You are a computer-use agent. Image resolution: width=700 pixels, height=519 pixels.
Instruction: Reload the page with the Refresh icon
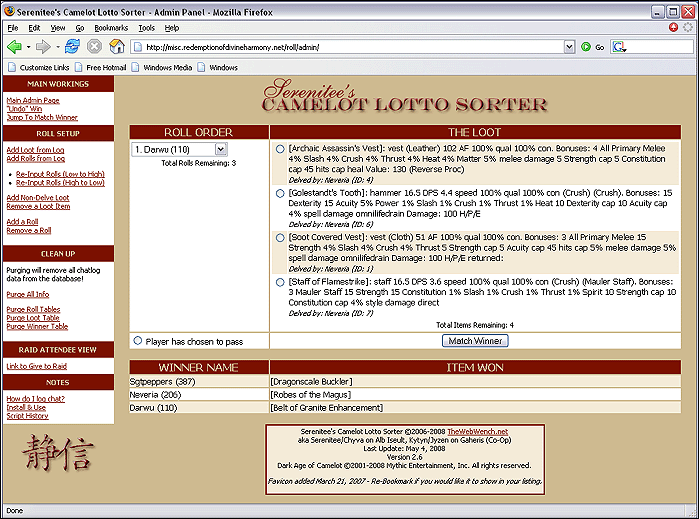[x=72, y=47]
